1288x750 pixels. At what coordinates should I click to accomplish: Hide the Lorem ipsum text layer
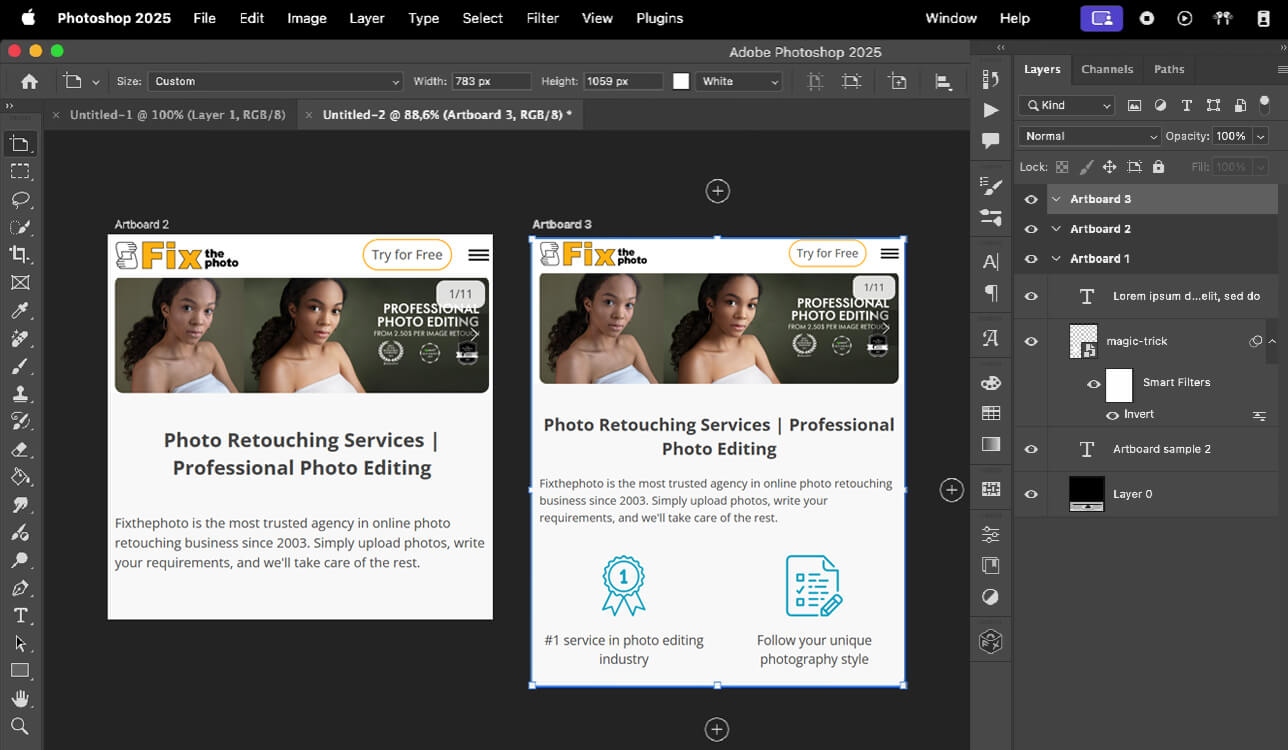(1030, 295)
